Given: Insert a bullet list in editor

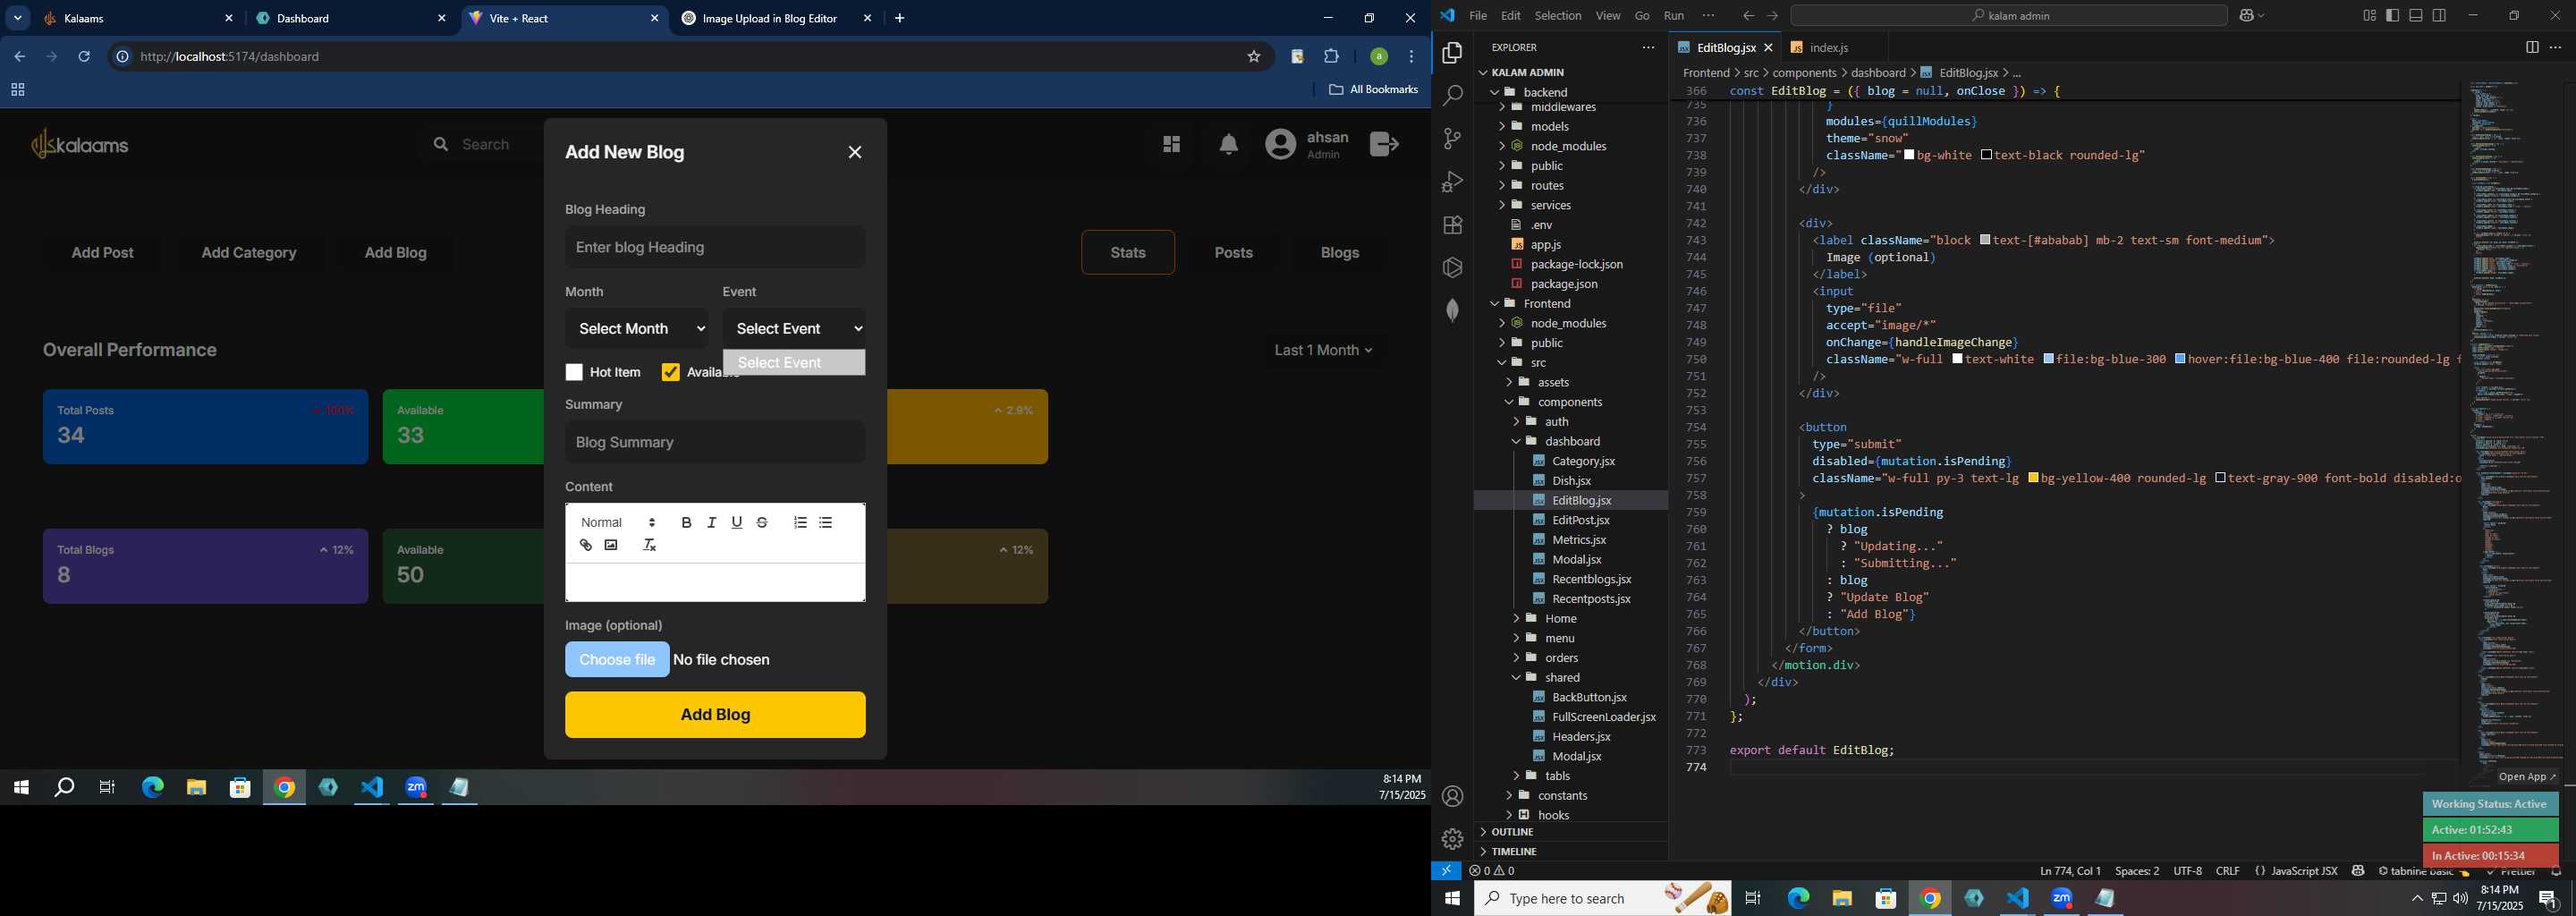Looking at the screenshot, I should 826,522.
